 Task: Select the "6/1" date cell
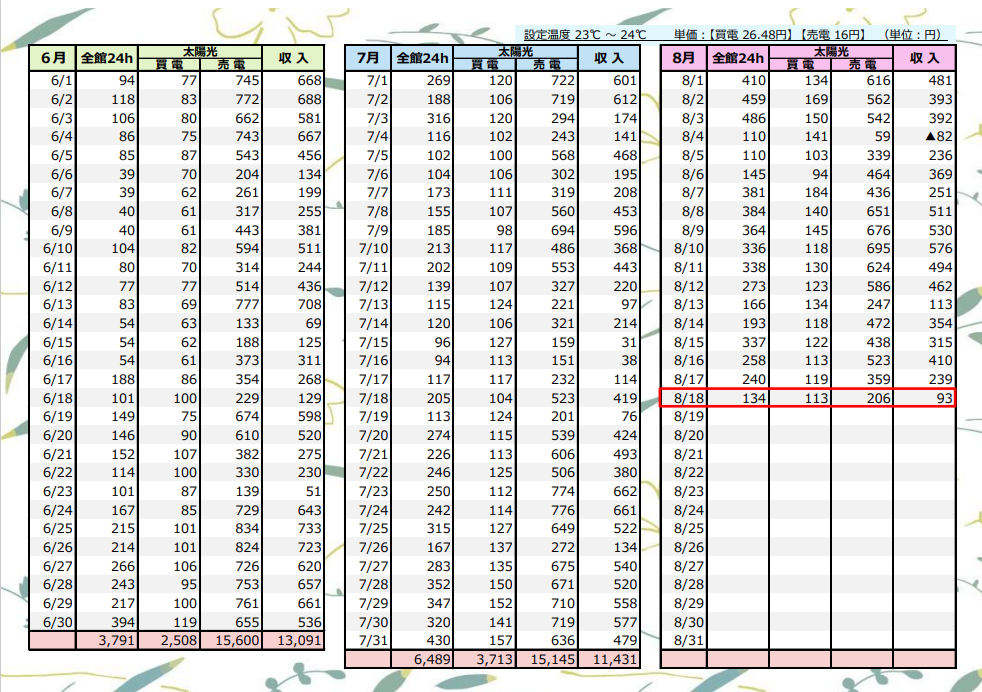point(53,81)
